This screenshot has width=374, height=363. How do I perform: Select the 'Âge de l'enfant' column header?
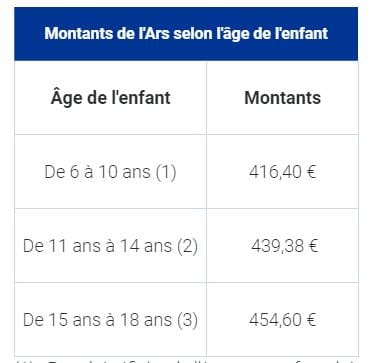click(x=110, y=98)
